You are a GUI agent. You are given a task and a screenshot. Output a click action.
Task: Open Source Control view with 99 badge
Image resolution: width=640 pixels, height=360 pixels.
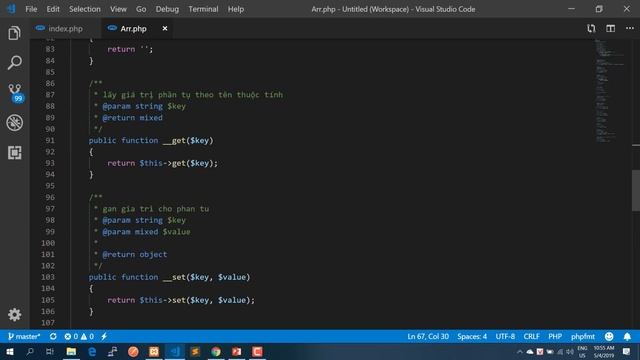tap(16, 93)
